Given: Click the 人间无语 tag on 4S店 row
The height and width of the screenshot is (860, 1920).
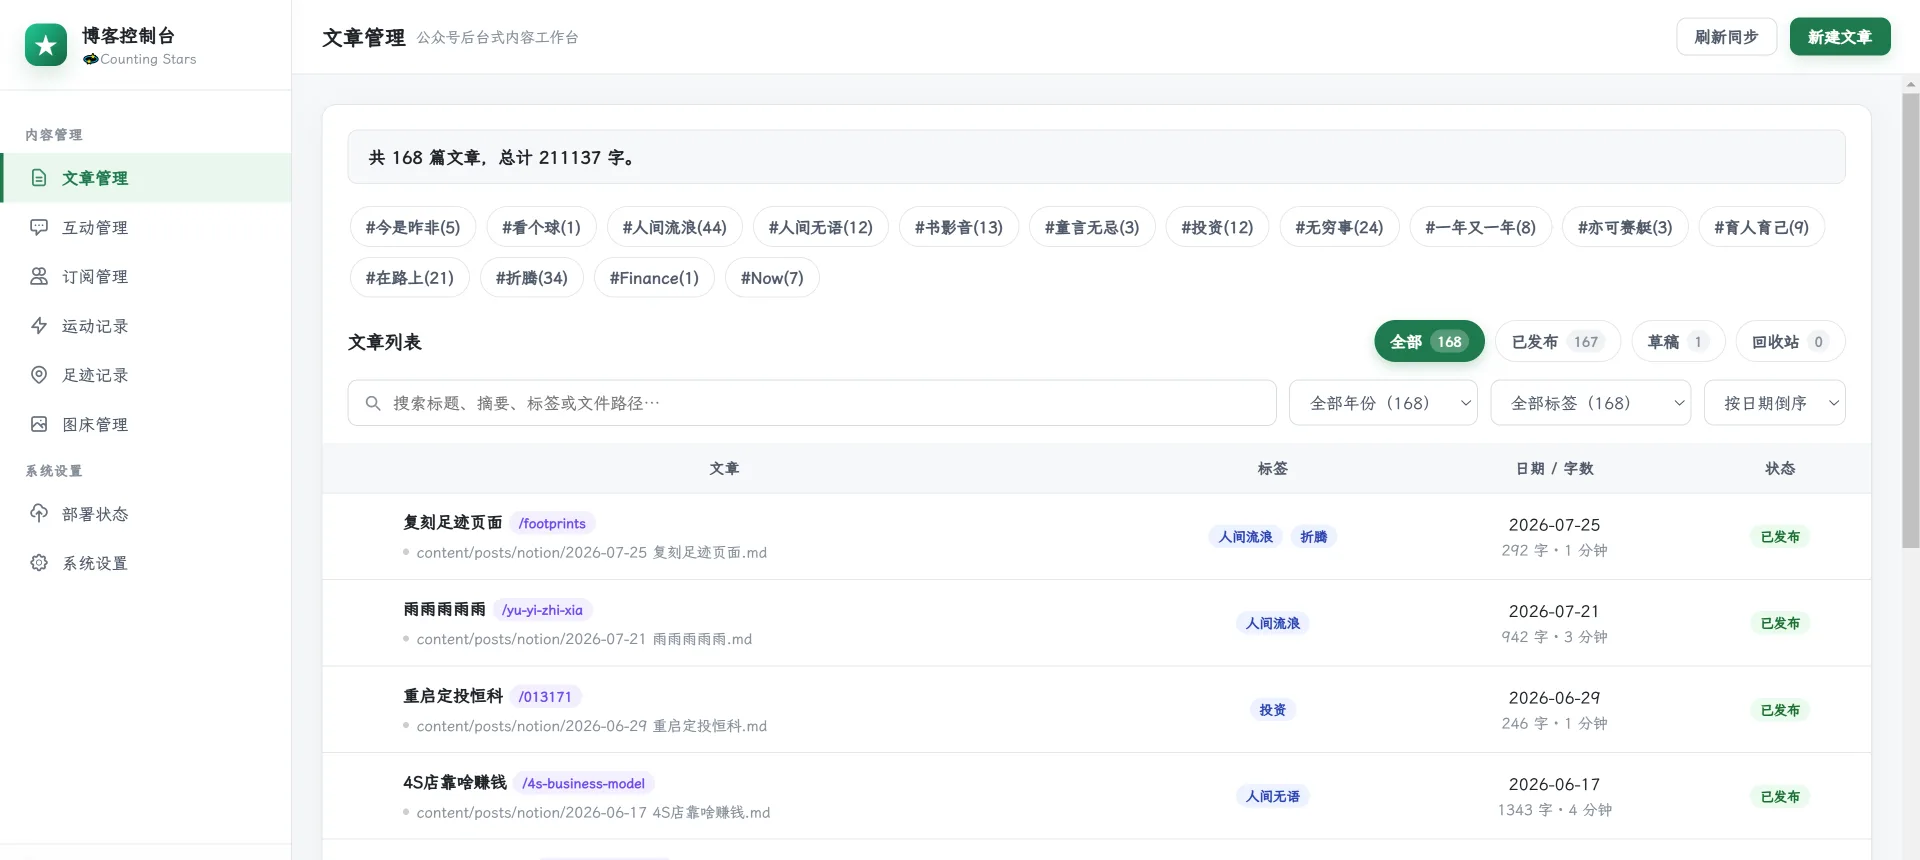Looking at the screenshot, I should tap(1272, 796).
